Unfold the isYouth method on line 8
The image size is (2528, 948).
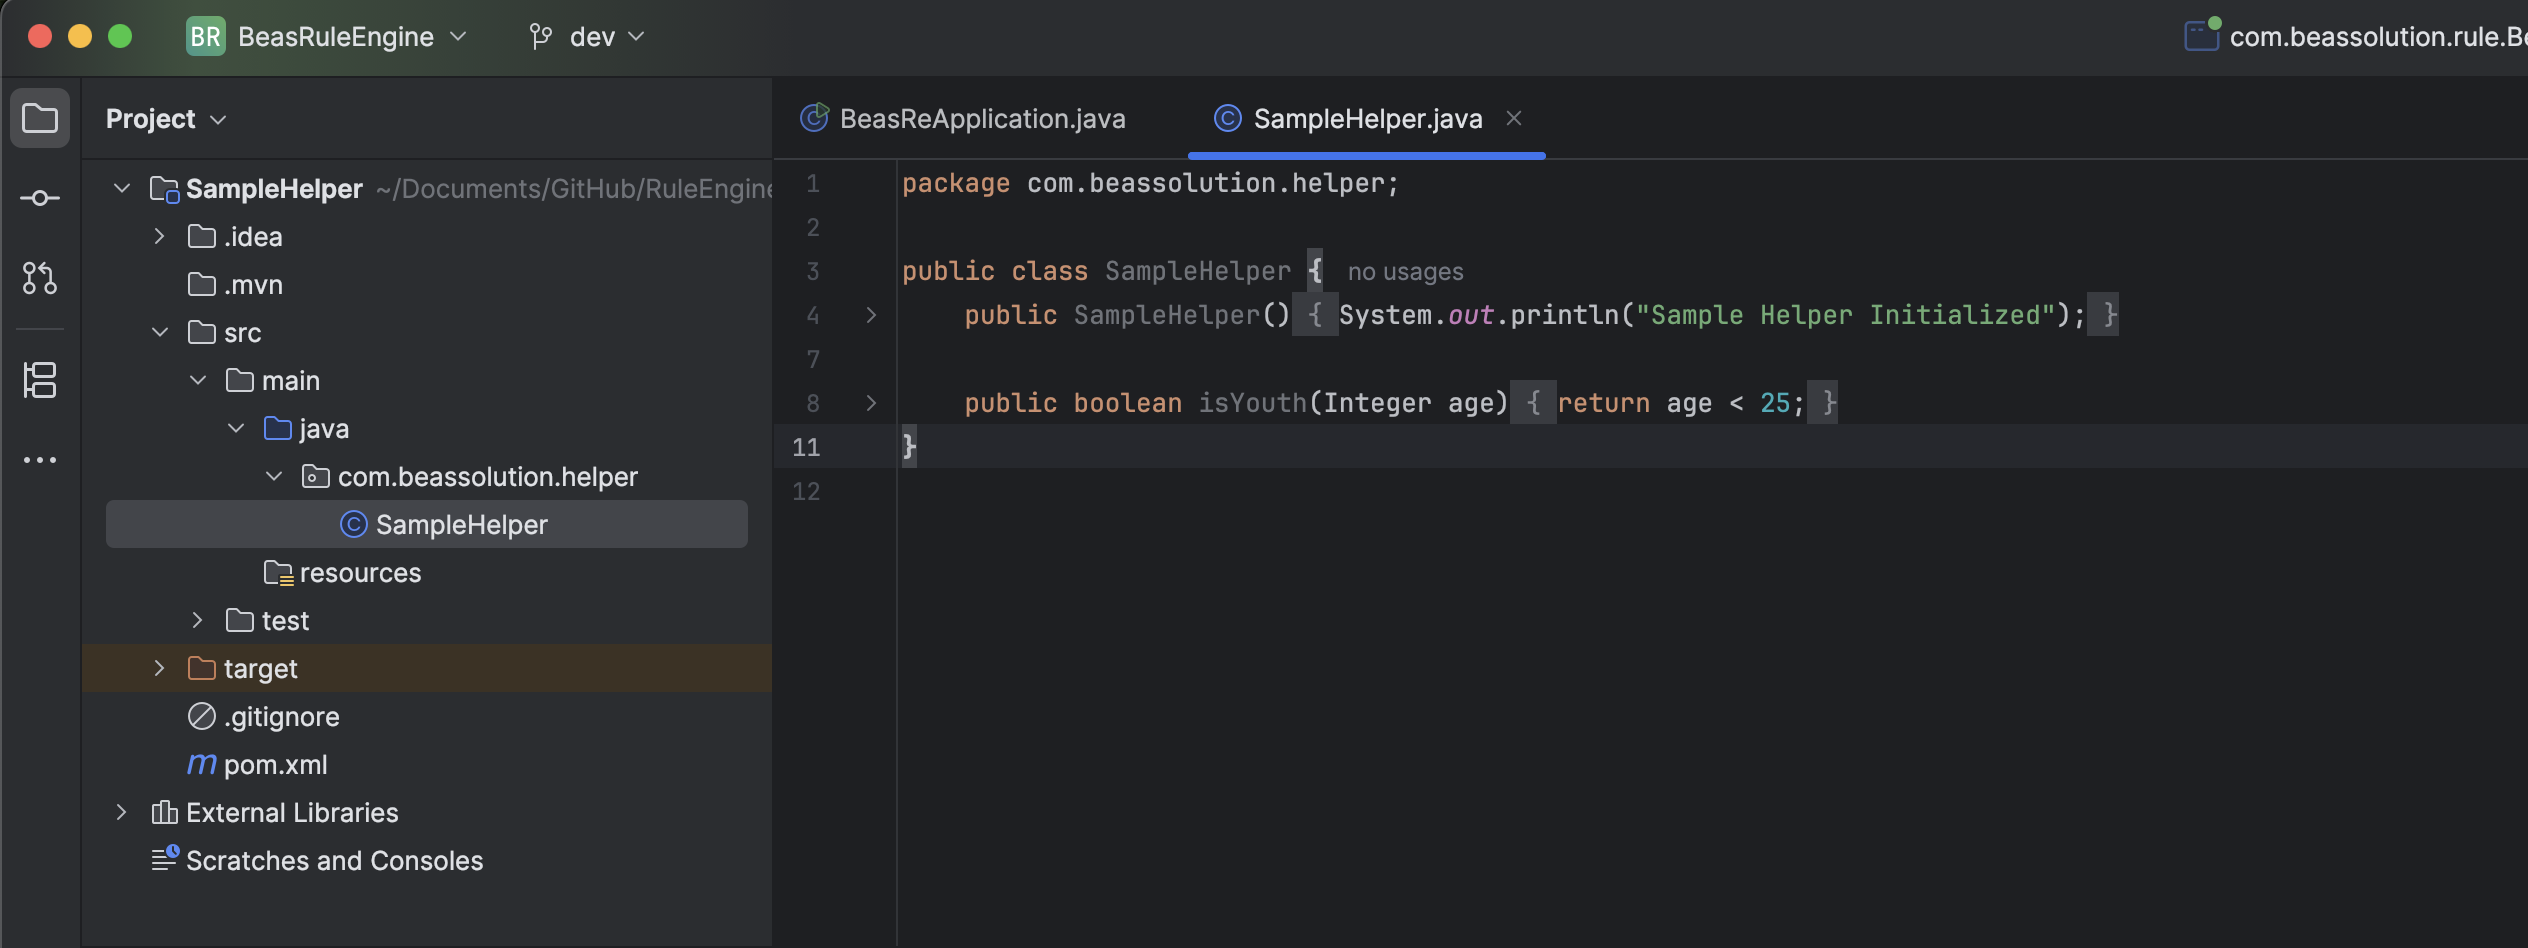(x=871, y=403)
